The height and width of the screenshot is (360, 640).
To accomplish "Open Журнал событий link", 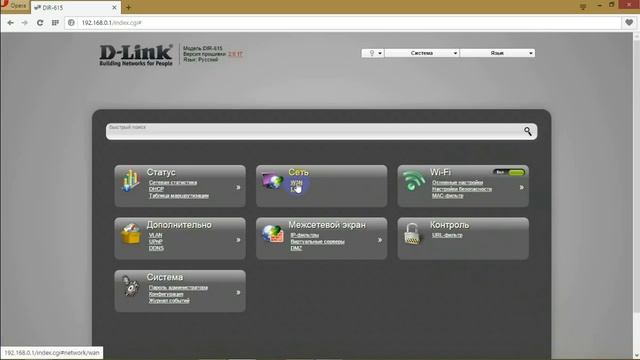I will pyautogui.click(x=169, y=300).
